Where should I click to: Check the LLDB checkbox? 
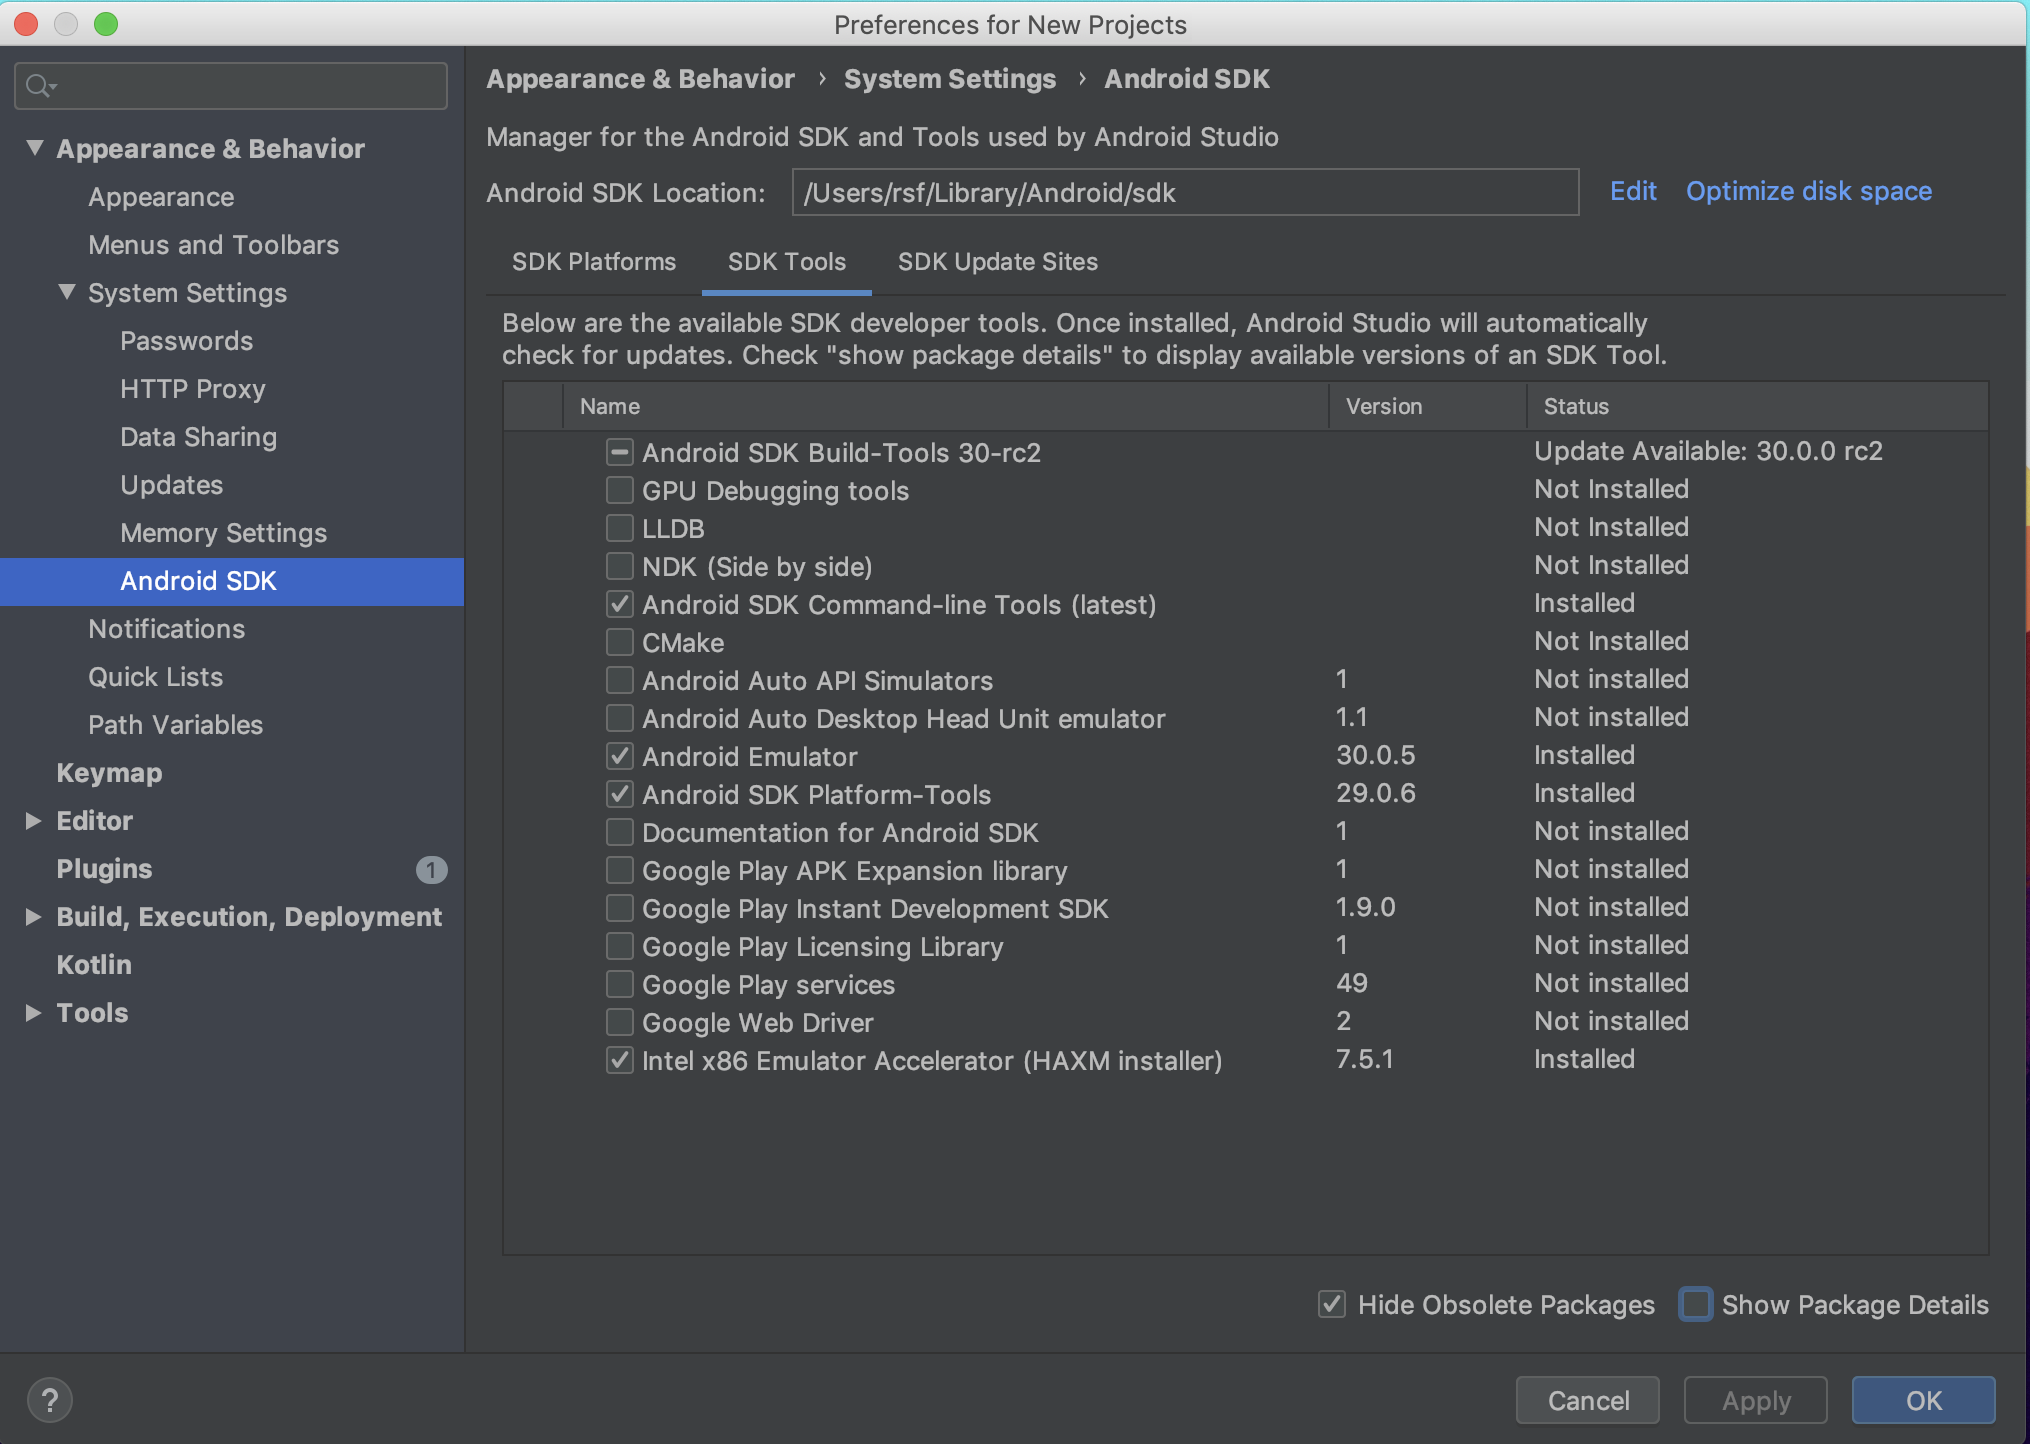(x=620, y=528)
